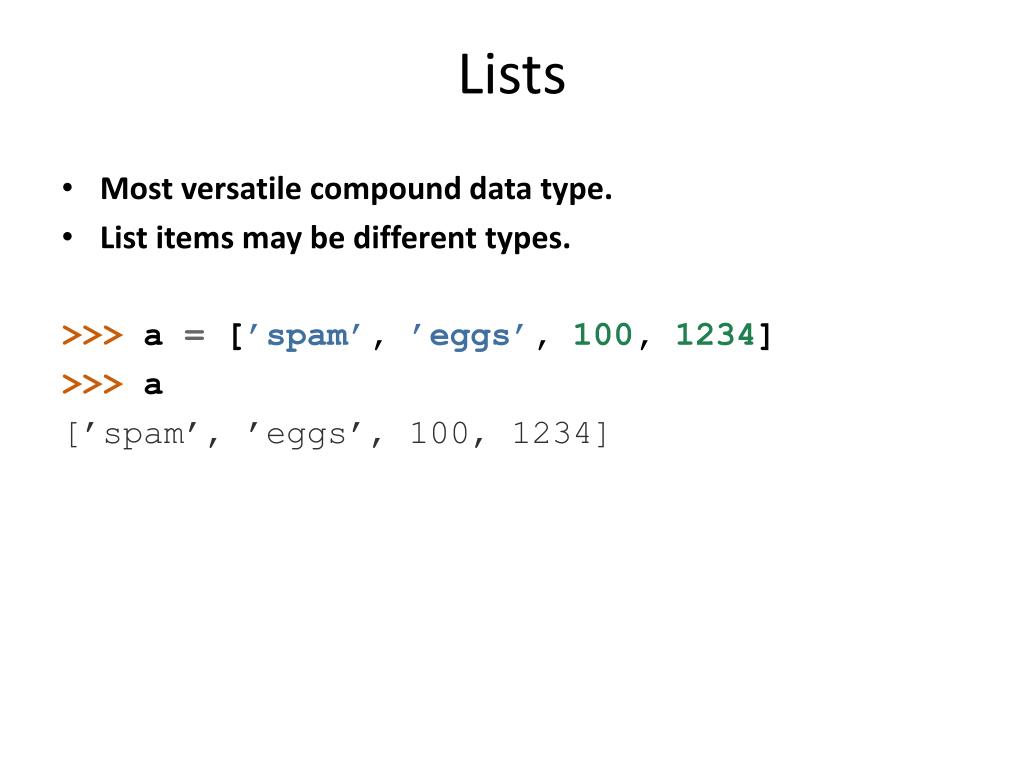This screenshot has height=768, width=1024.
Task: Click 100 in the gray output line
Action: point(439,433)
